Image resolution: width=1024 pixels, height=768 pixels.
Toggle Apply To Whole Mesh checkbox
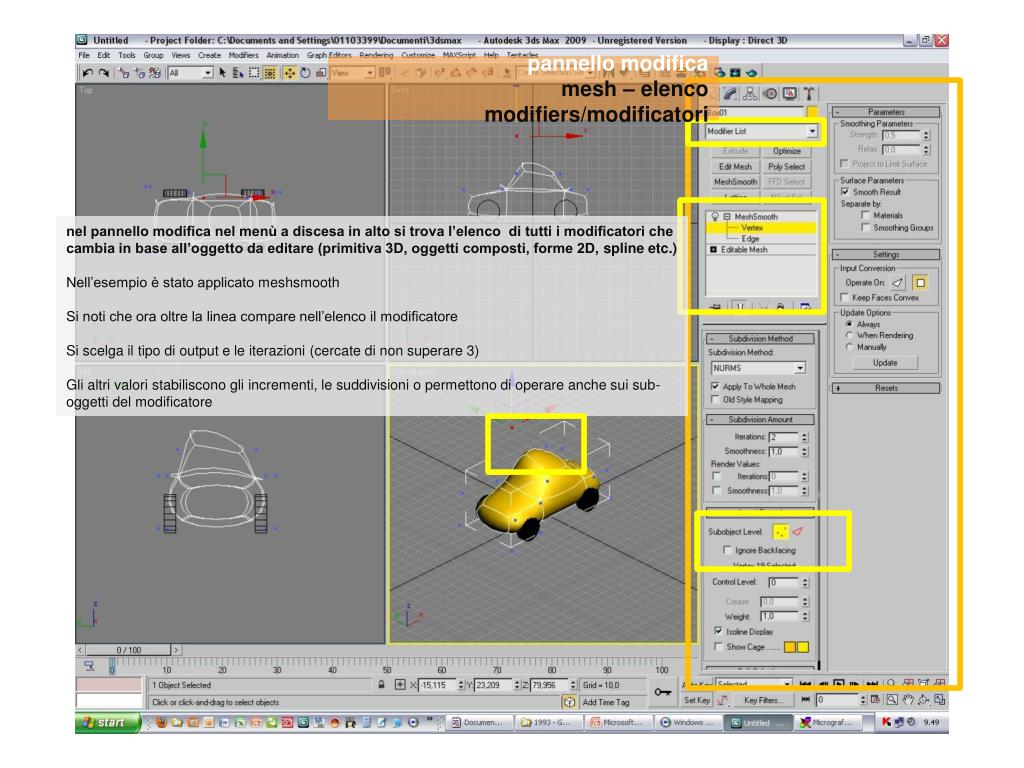click(x=715, y=386)
